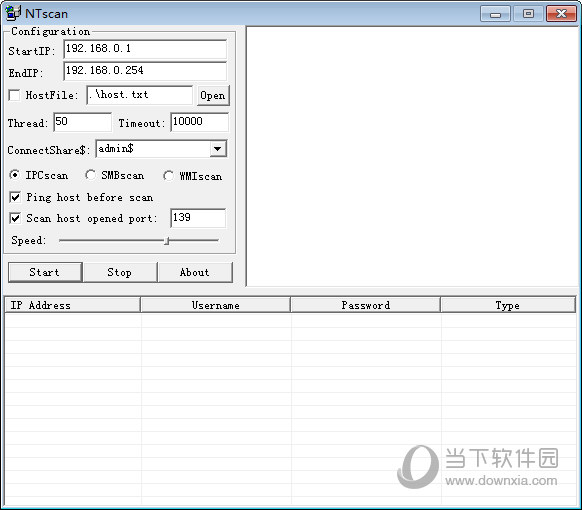This screenshot has height=510, width=582.
Task: Select the IPCscan radio button
Action: tap(14, 175)
